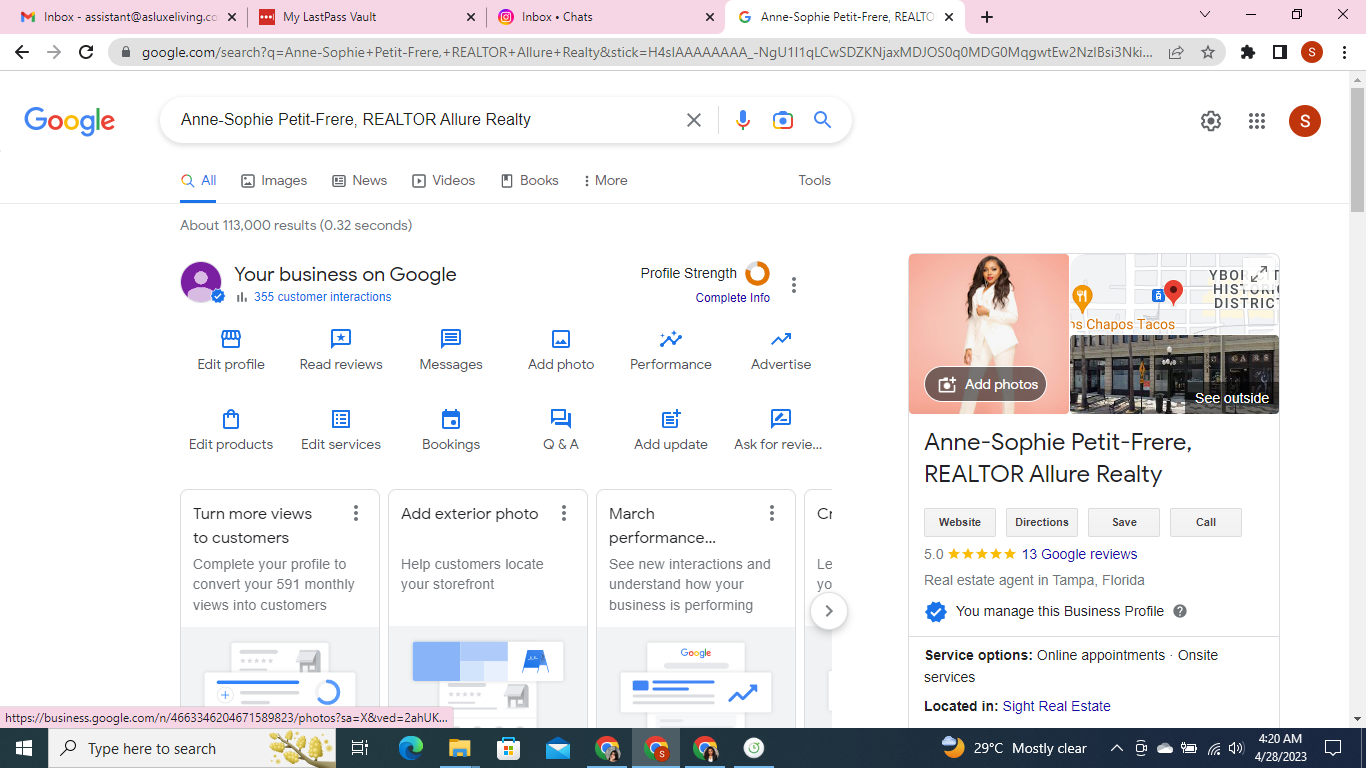Select the Videos search tab
The image size is (1366, 768).
[x=444, y=180]
